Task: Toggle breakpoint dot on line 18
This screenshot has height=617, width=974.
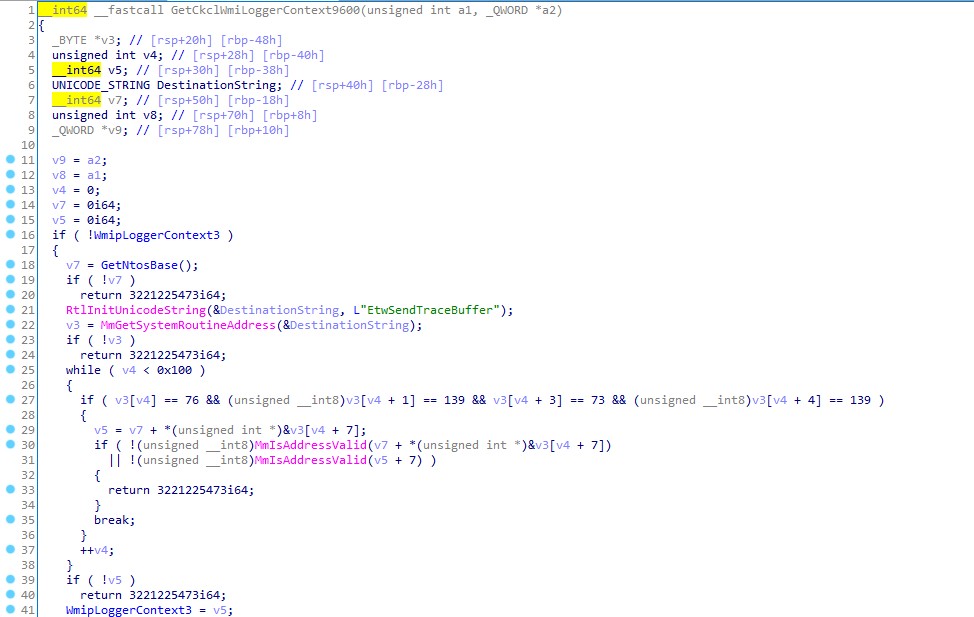Action: (10, 264)
